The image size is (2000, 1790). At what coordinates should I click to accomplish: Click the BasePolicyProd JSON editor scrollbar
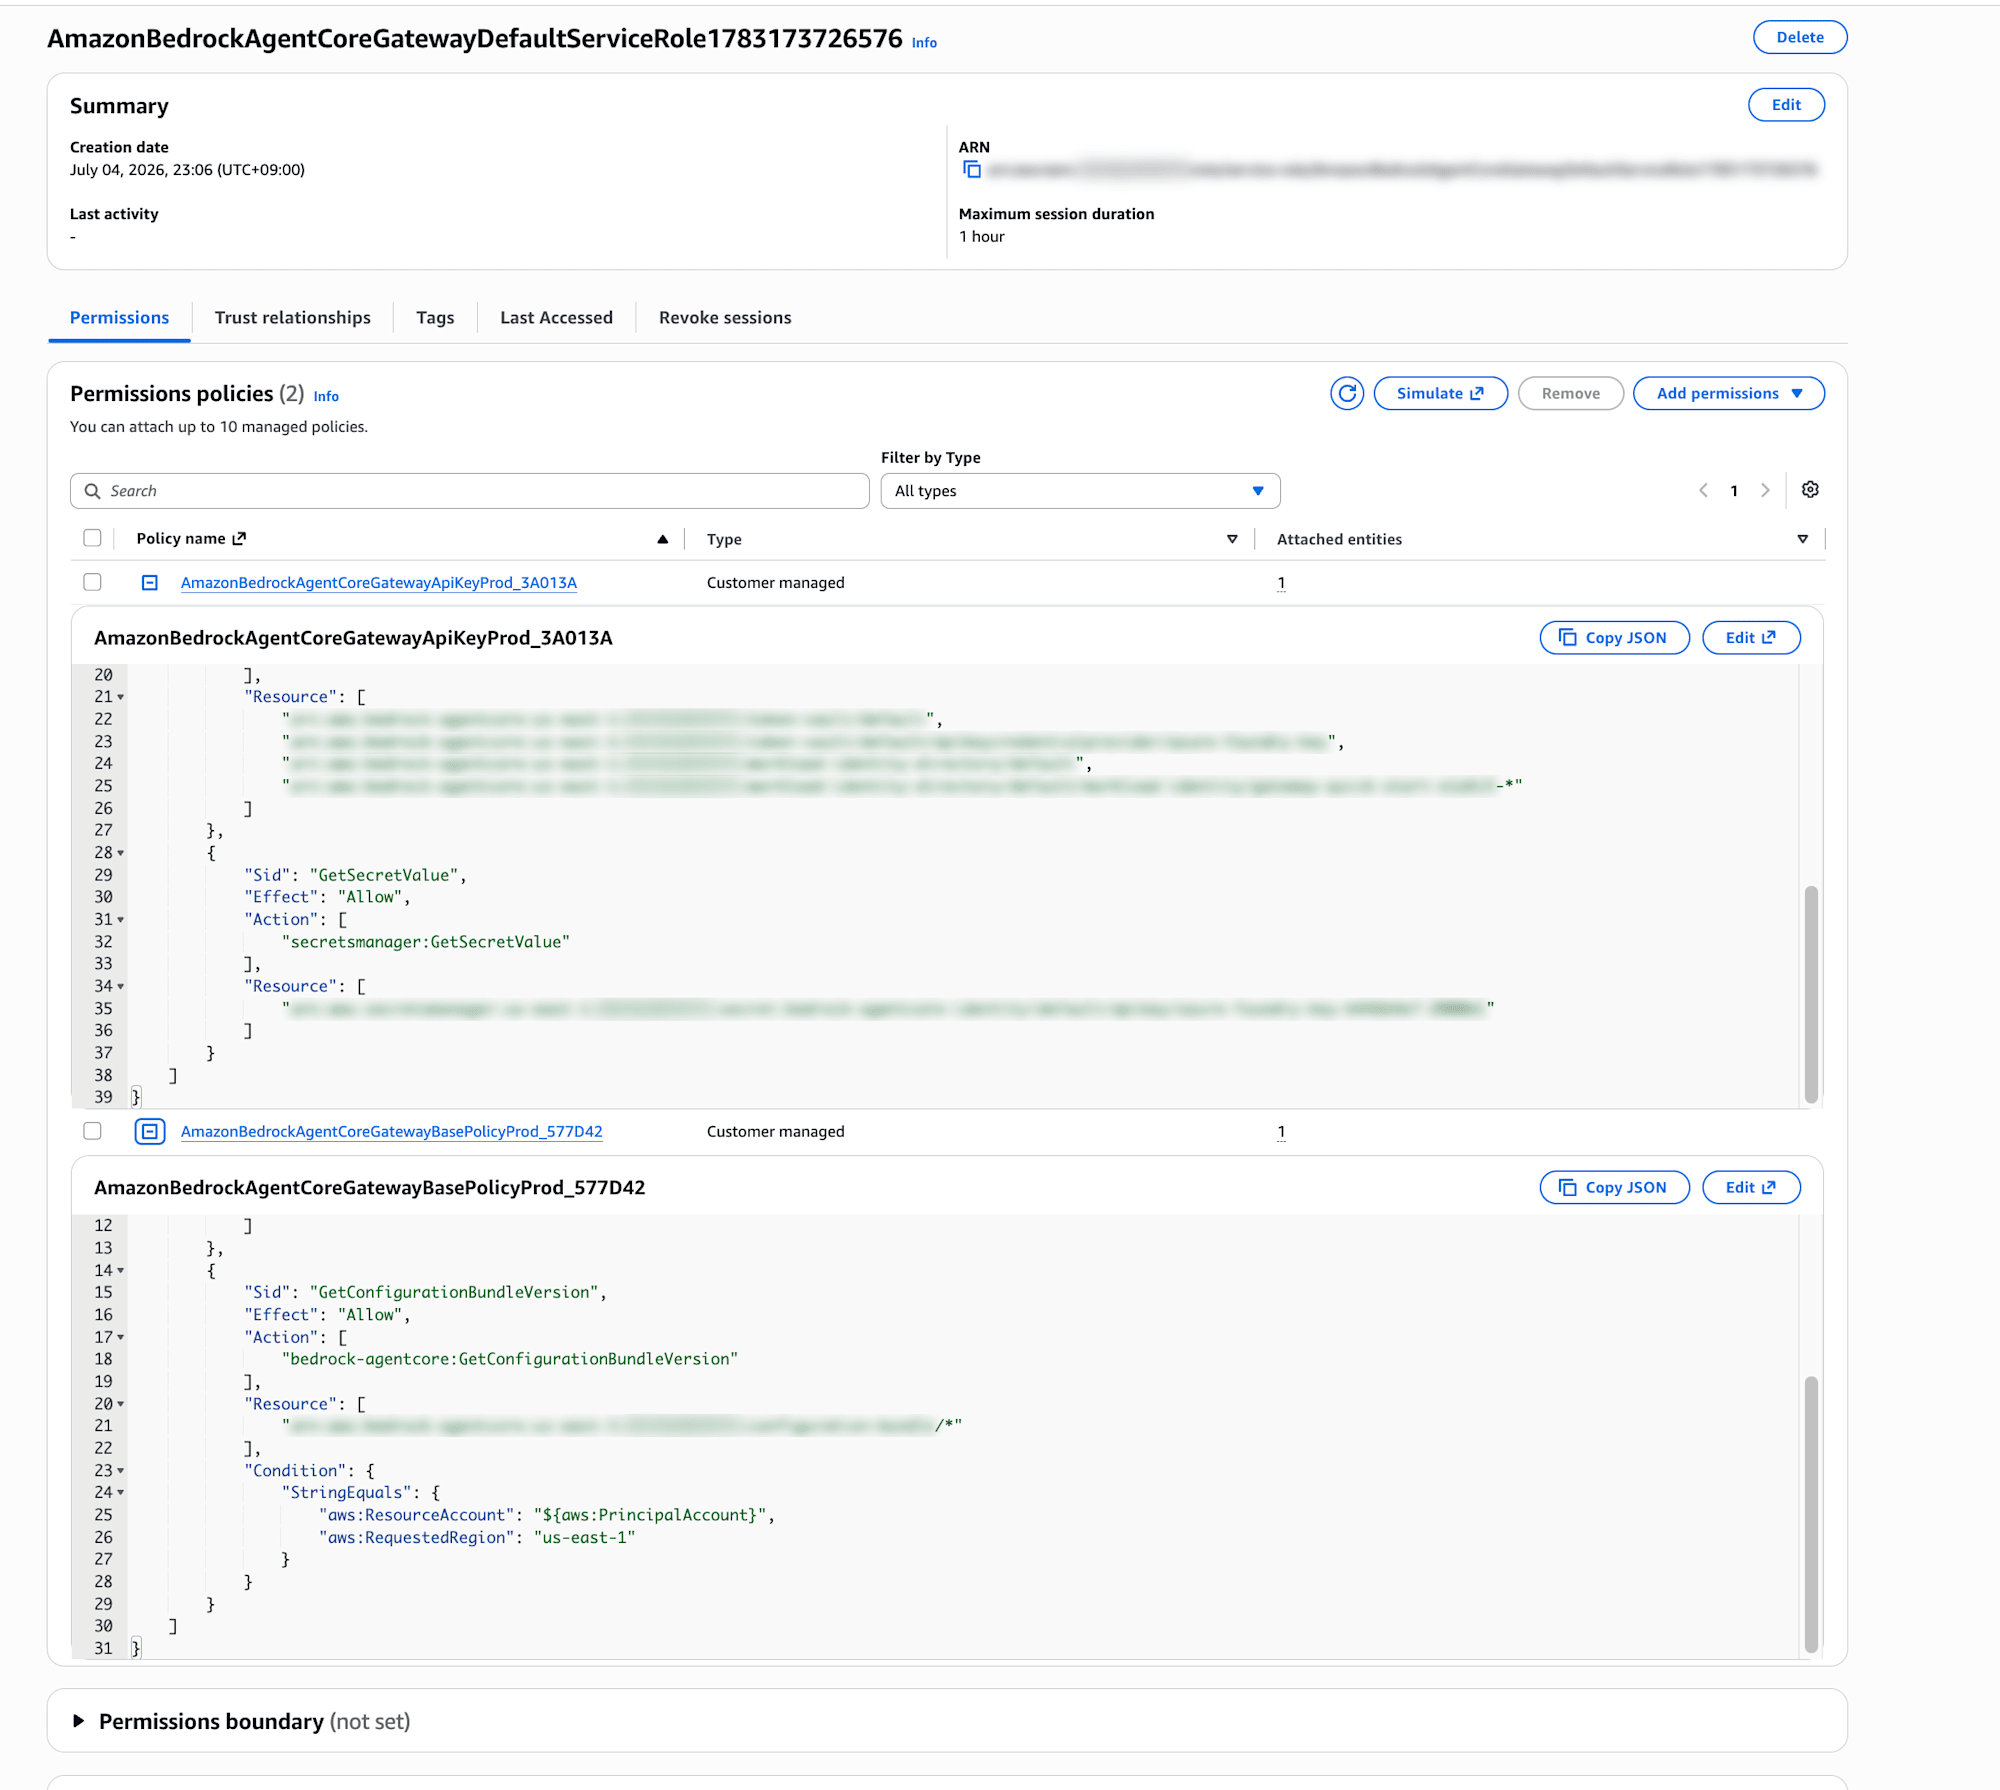click(1811, 1514)
